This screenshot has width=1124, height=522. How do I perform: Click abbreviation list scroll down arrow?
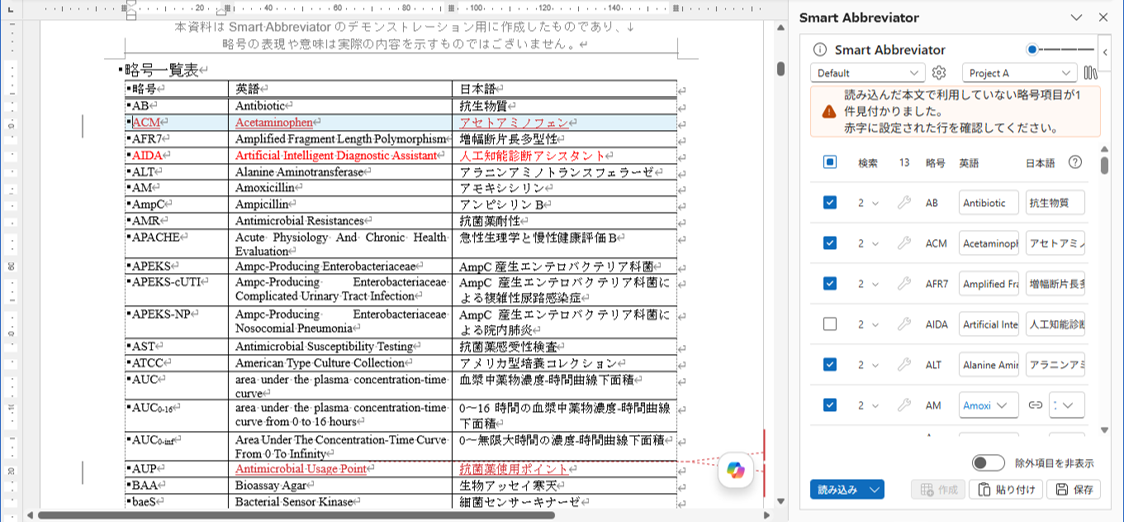1105,430
